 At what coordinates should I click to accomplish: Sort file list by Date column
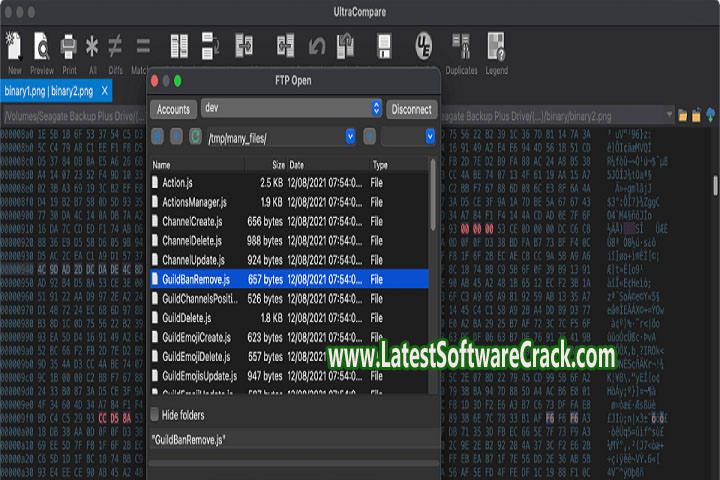tap(329, 165)
